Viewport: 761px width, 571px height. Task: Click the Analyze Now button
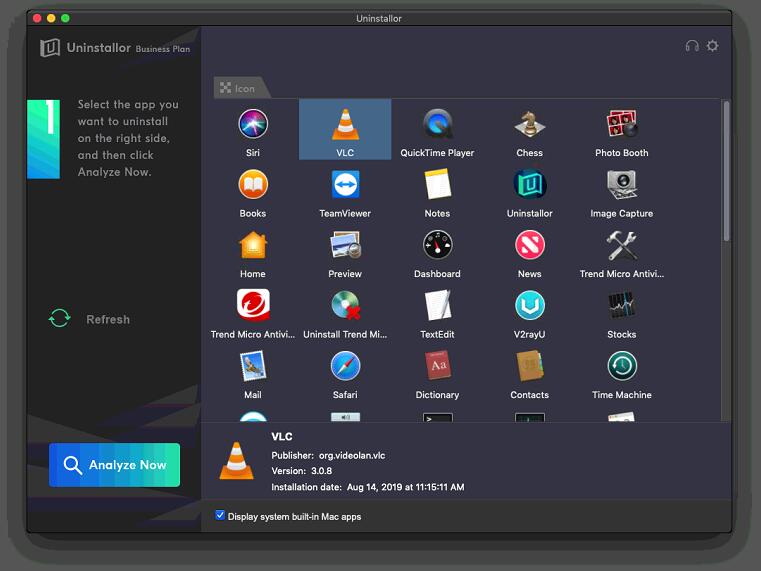pyautogui.click(x=115, y=465)
